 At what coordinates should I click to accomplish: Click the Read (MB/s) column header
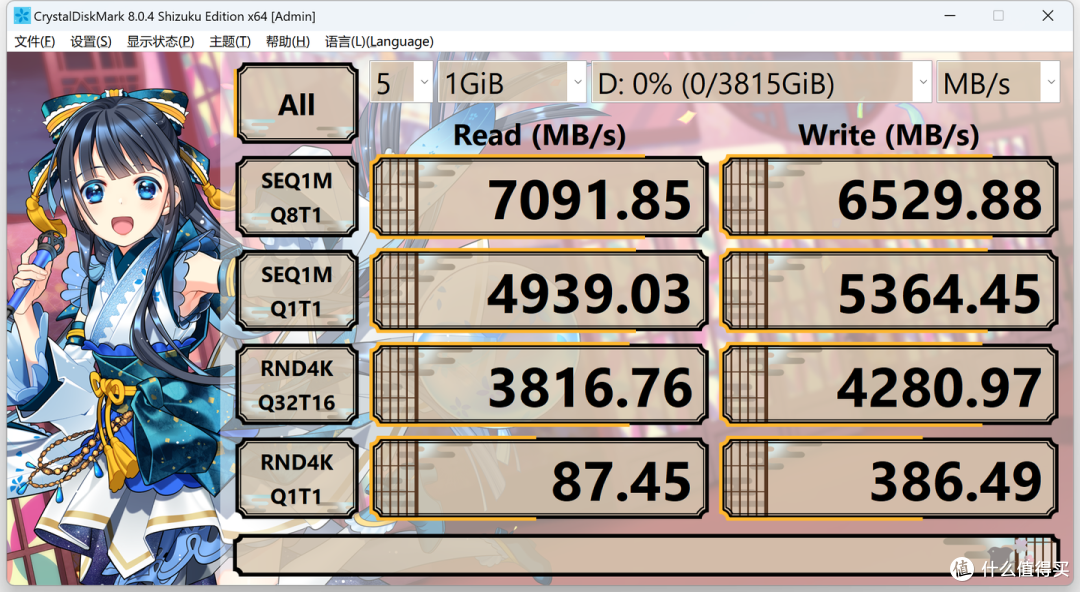(539, 134)
